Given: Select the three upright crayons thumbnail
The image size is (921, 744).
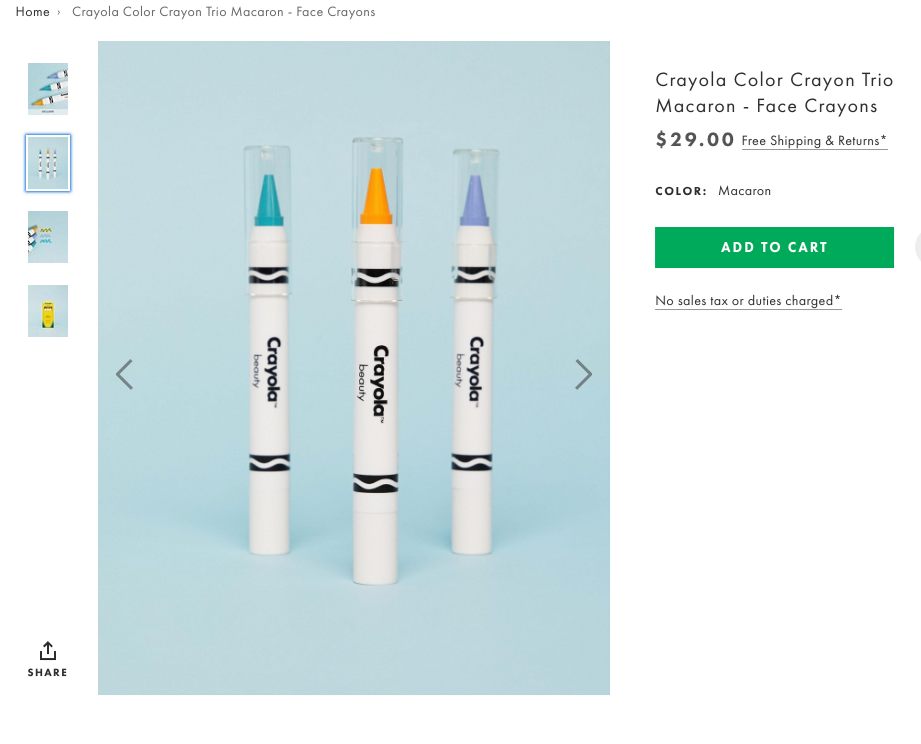Looking at the screenshot, I should 48,163.
